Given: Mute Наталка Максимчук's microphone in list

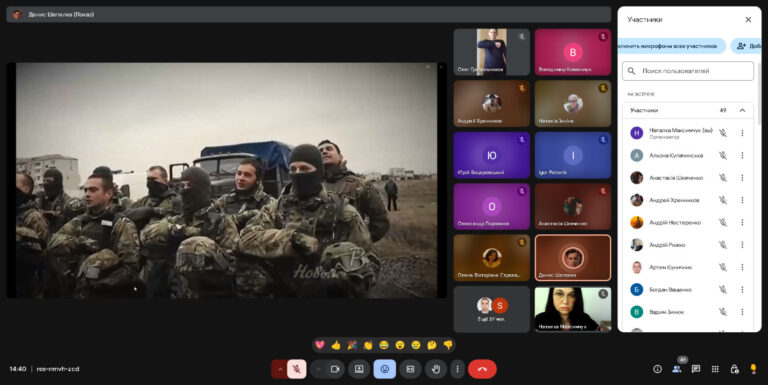Looking at the screenshot, I should 722,133.
